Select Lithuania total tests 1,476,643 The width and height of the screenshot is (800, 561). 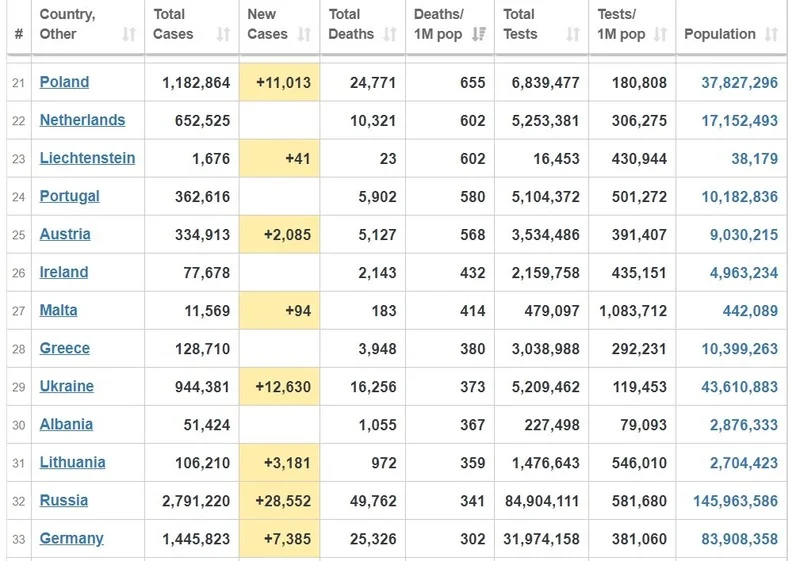click(545, 463)
